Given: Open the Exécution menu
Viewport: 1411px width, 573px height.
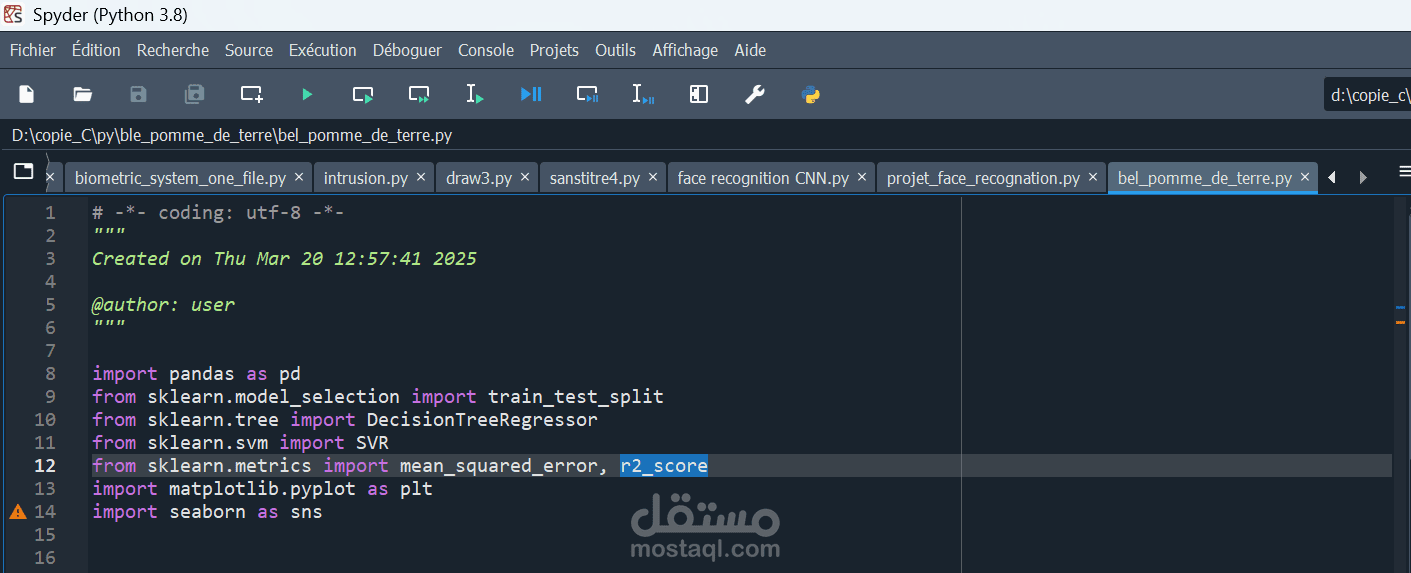Looking at the screenshot, I should click(x=322, y=50).
